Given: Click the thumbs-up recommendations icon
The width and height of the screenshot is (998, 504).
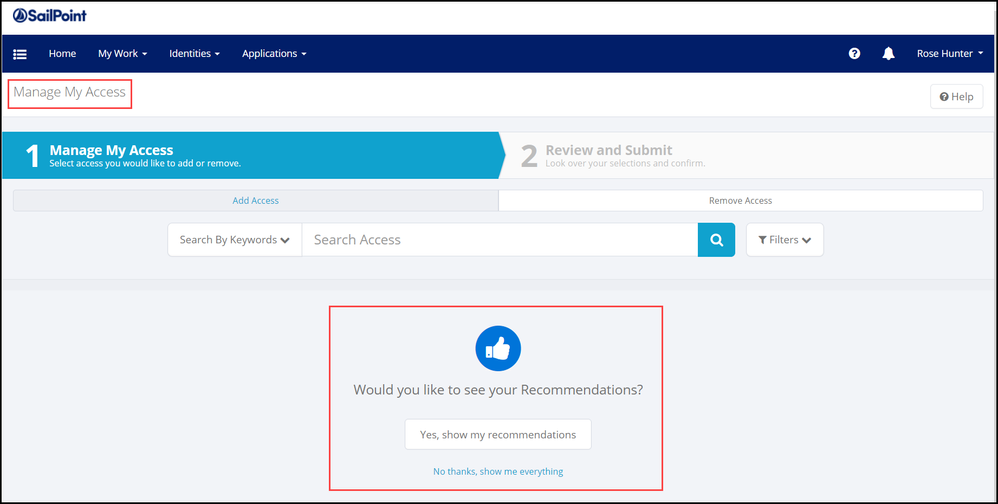Looking at the screenshot, I should [498, 349].
